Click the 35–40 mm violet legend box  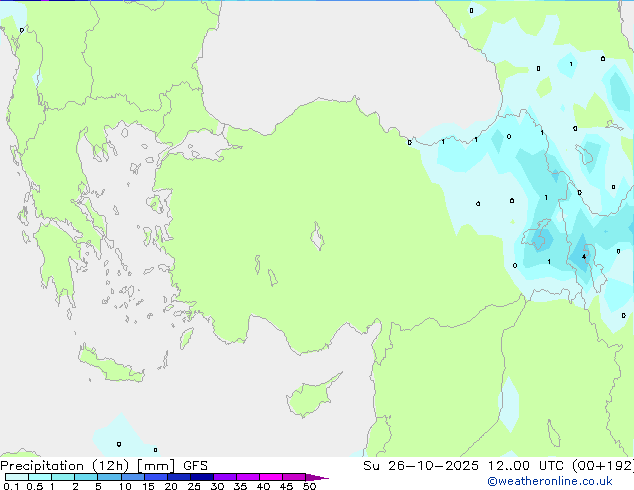point(248,477)
